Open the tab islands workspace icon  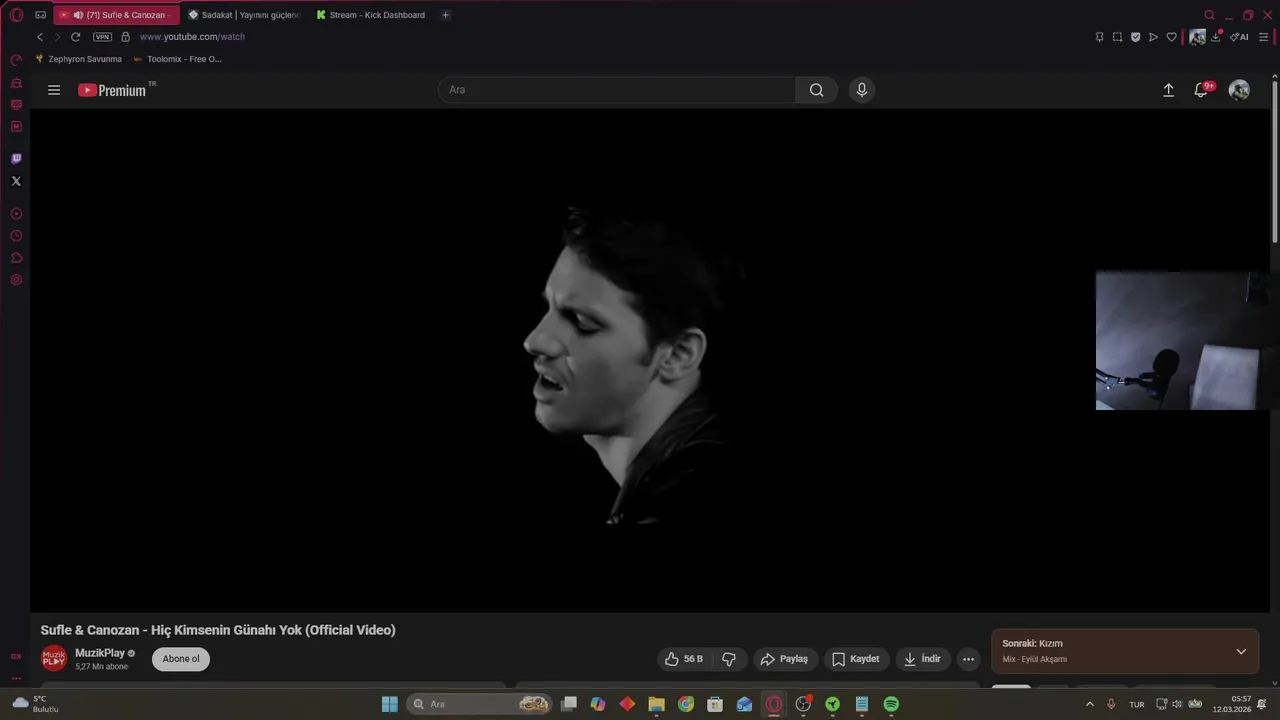point(40,15)
